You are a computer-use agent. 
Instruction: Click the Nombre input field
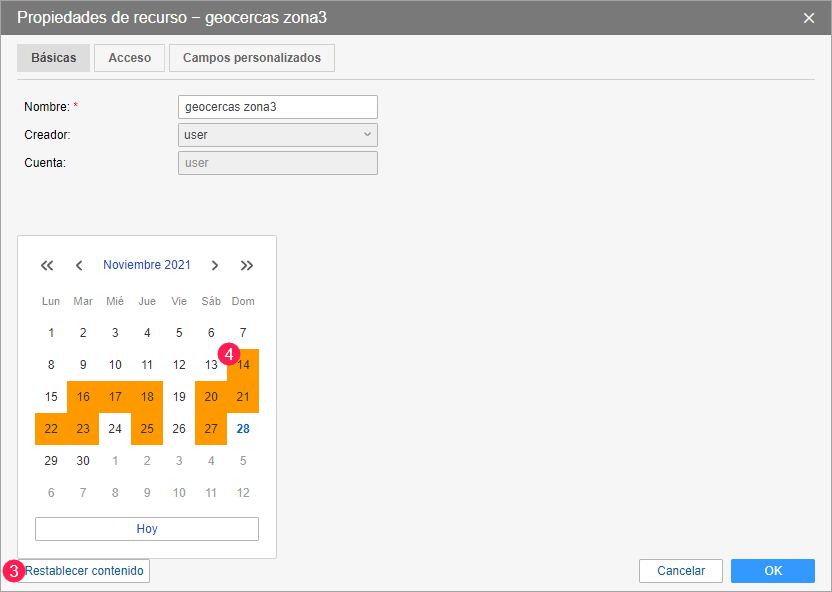(277, 107)
